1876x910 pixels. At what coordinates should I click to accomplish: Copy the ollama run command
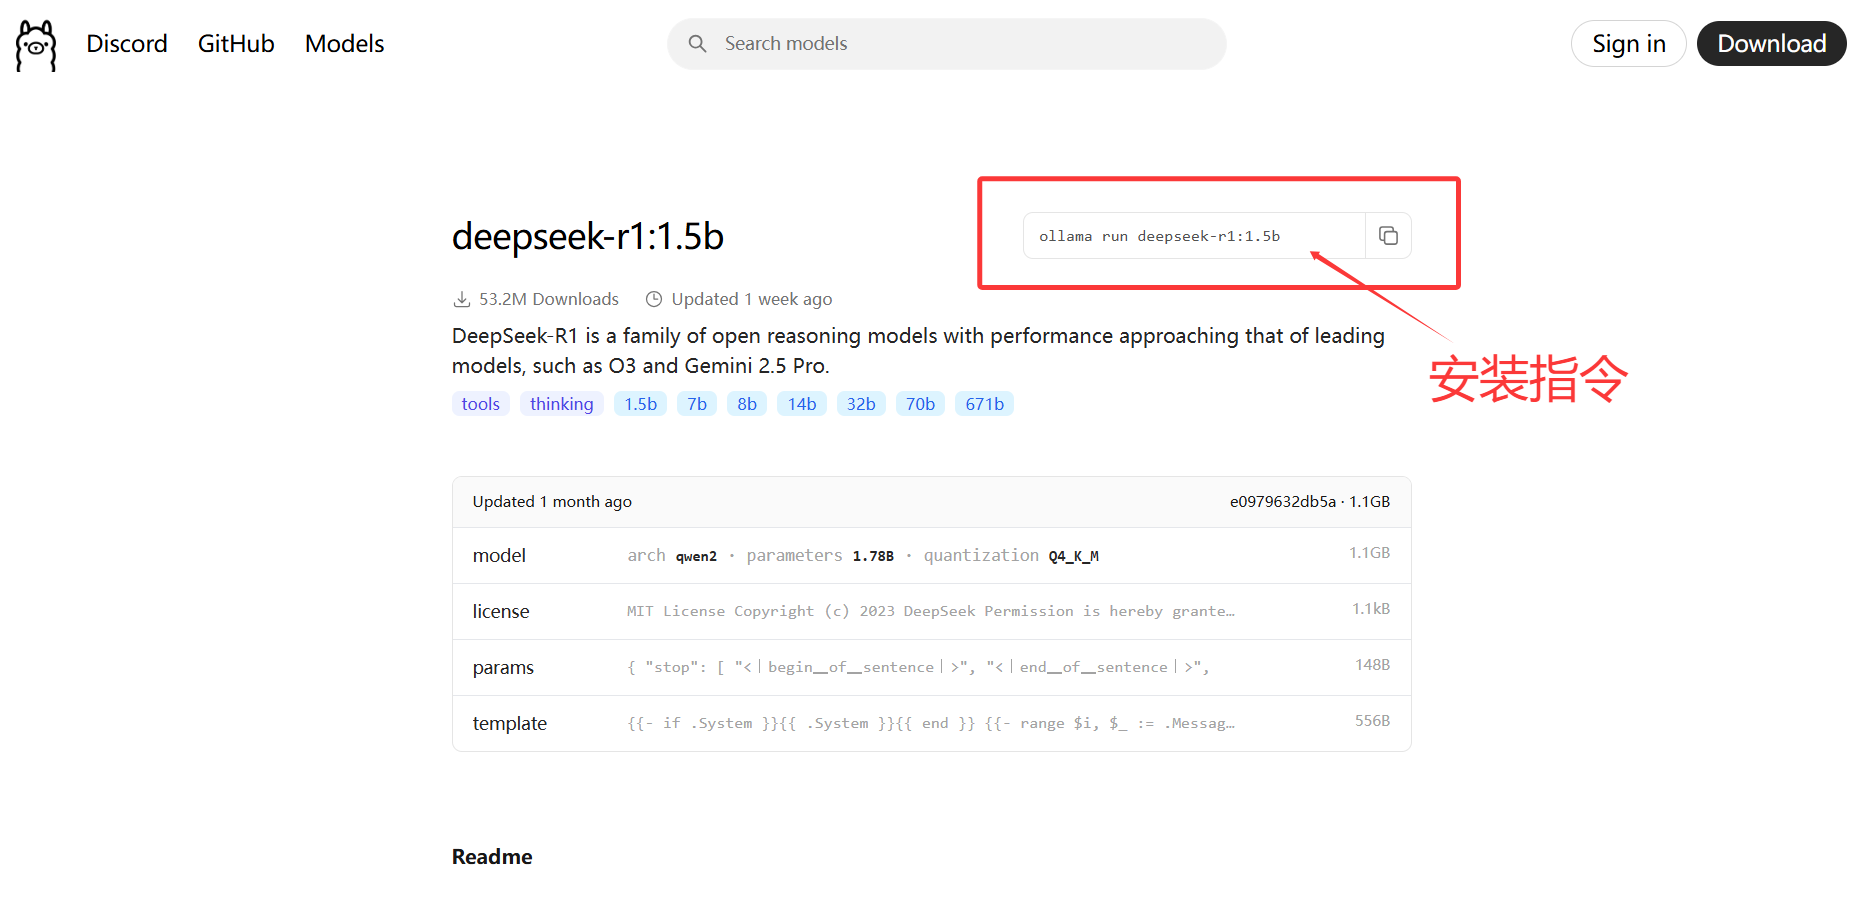point(1388,236)
